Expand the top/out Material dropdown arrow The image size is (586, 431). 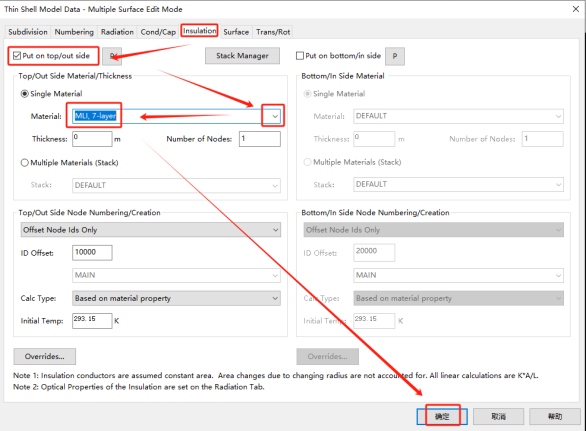coord(275,116)
